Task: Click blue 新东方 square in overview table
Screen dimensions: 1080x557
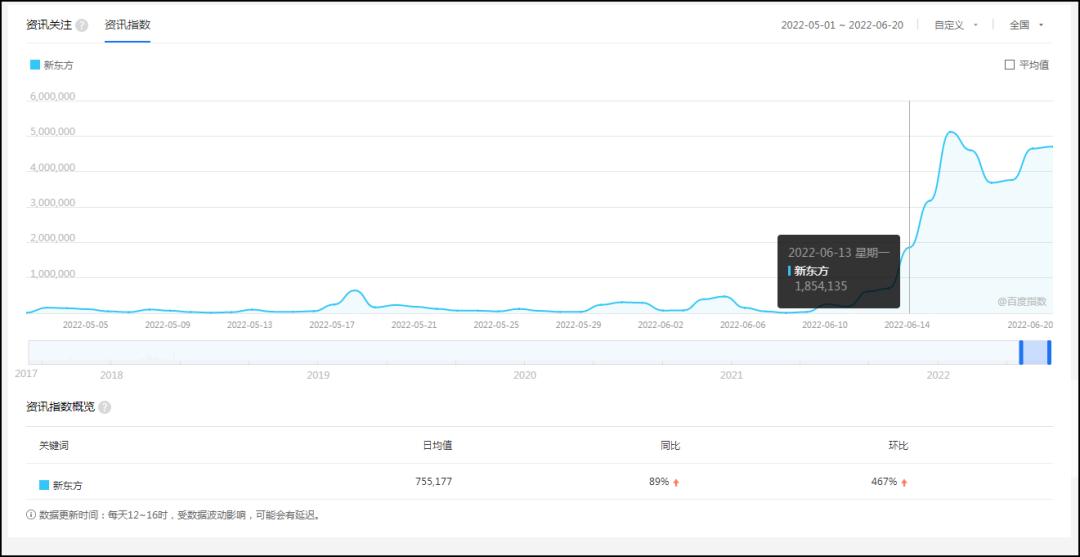Action: [x=44, y=485]
